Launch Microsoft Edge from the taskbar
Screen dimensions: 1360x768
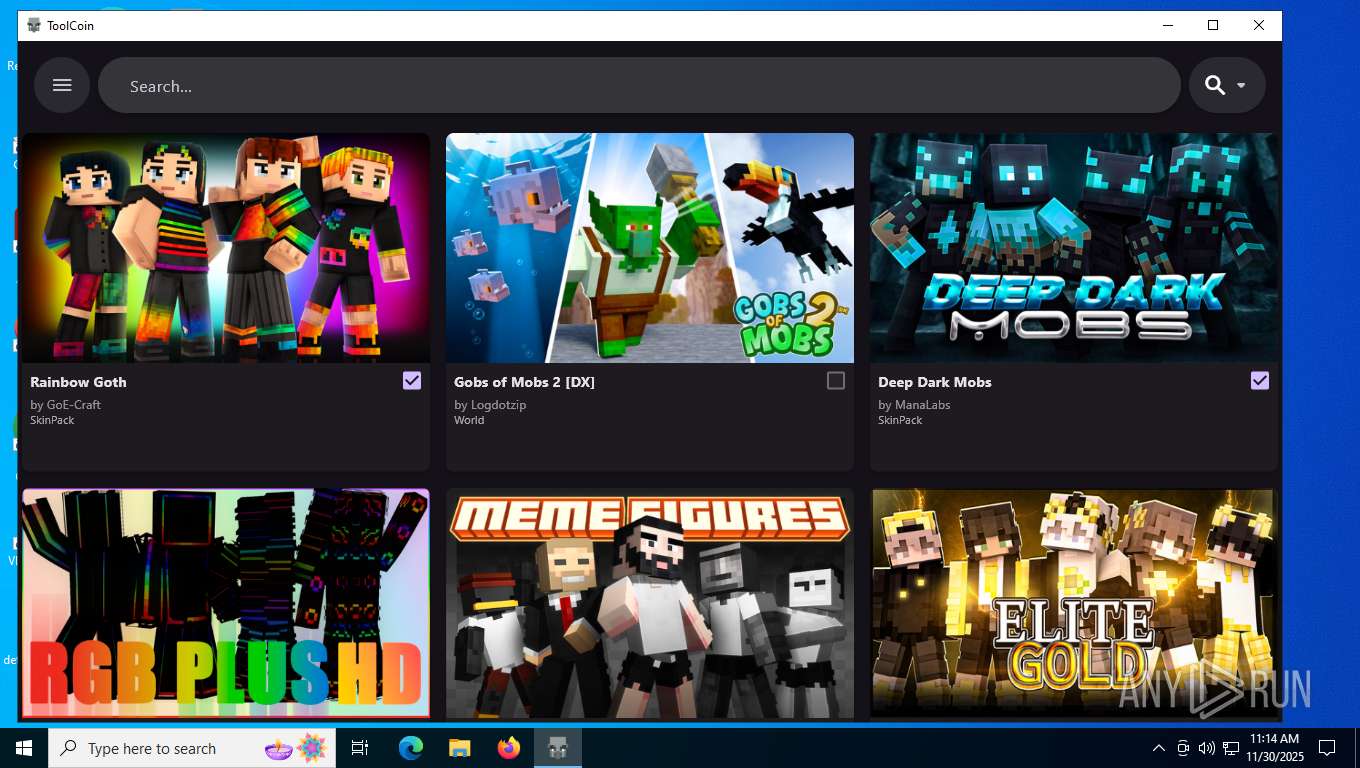pos(410,748)
